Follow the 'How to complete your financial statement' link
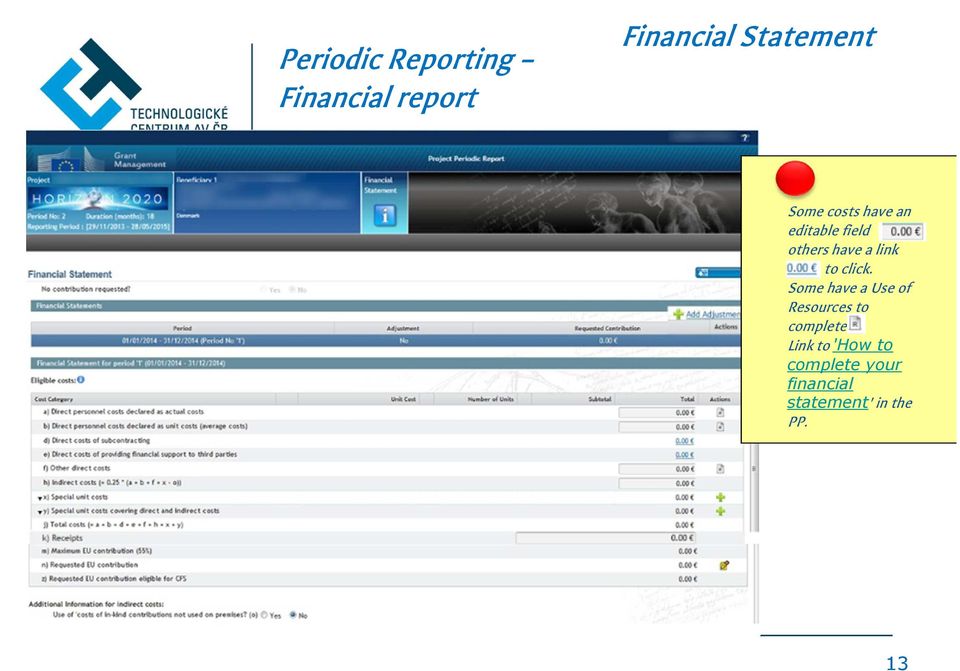This screenshot has width=960, height=671. pyautogui.click(x=844, y=373)
